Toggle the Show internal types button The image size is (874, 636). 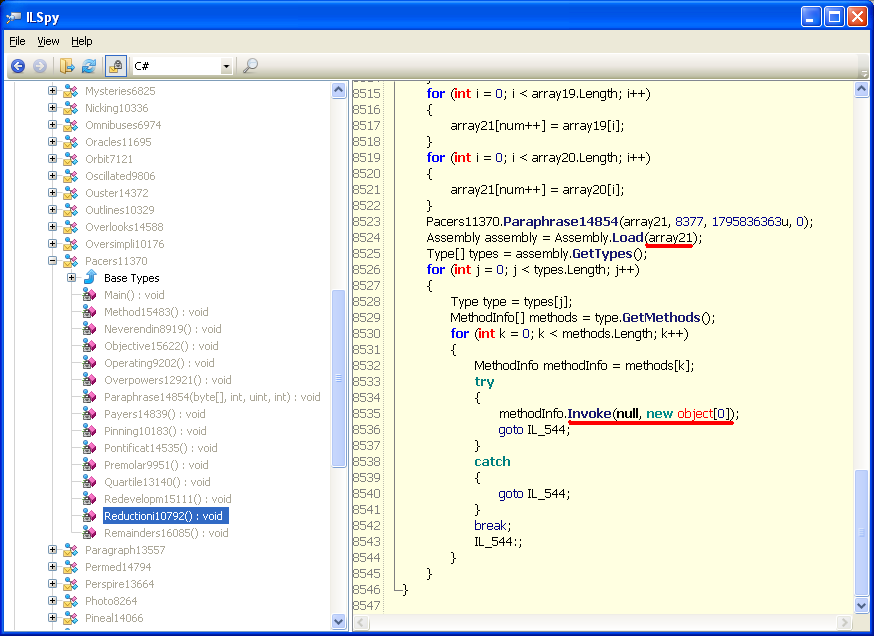[116, 66]
